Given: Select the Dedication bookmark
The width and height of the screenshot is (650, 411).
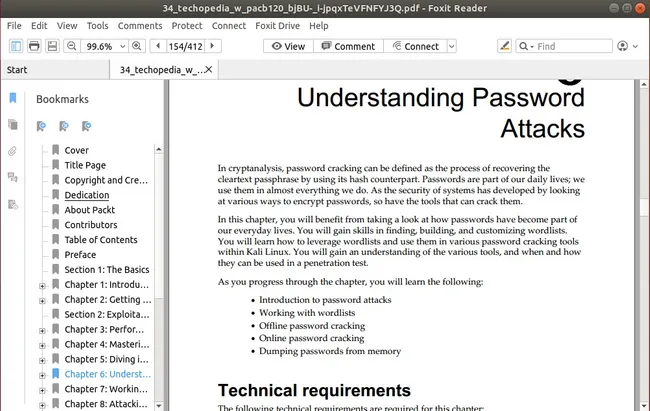Looking at the screenshot, I should (87, 195).
